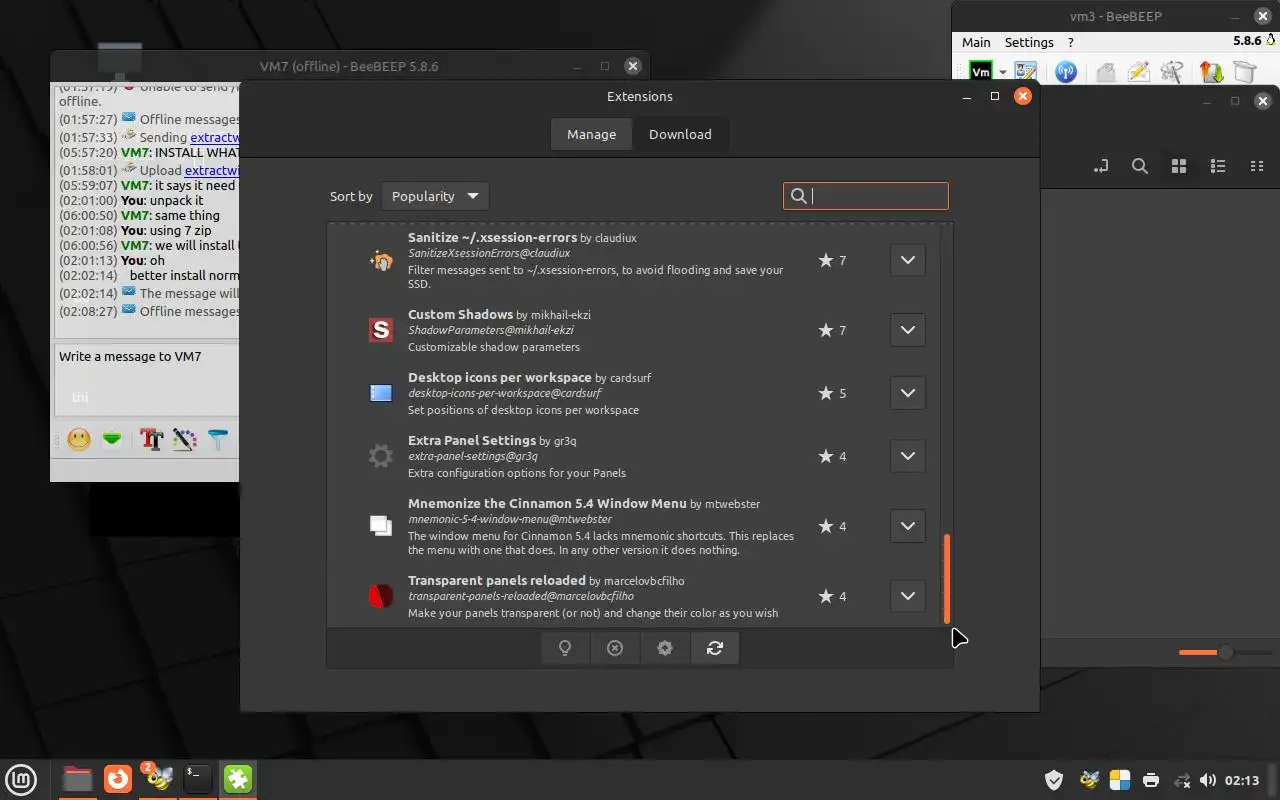This screenshot has height=800, width=1280.
Task: Click the Sanitize xsession-errors extension icon
Action: click(381, 260)
